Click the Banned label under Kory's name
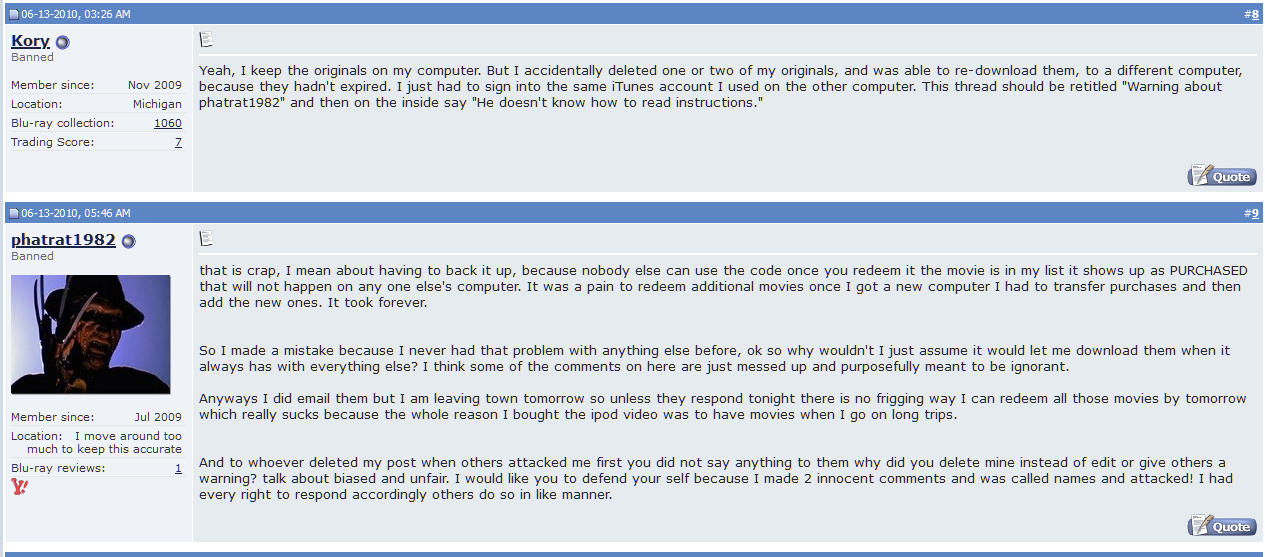 coord(32,57)
